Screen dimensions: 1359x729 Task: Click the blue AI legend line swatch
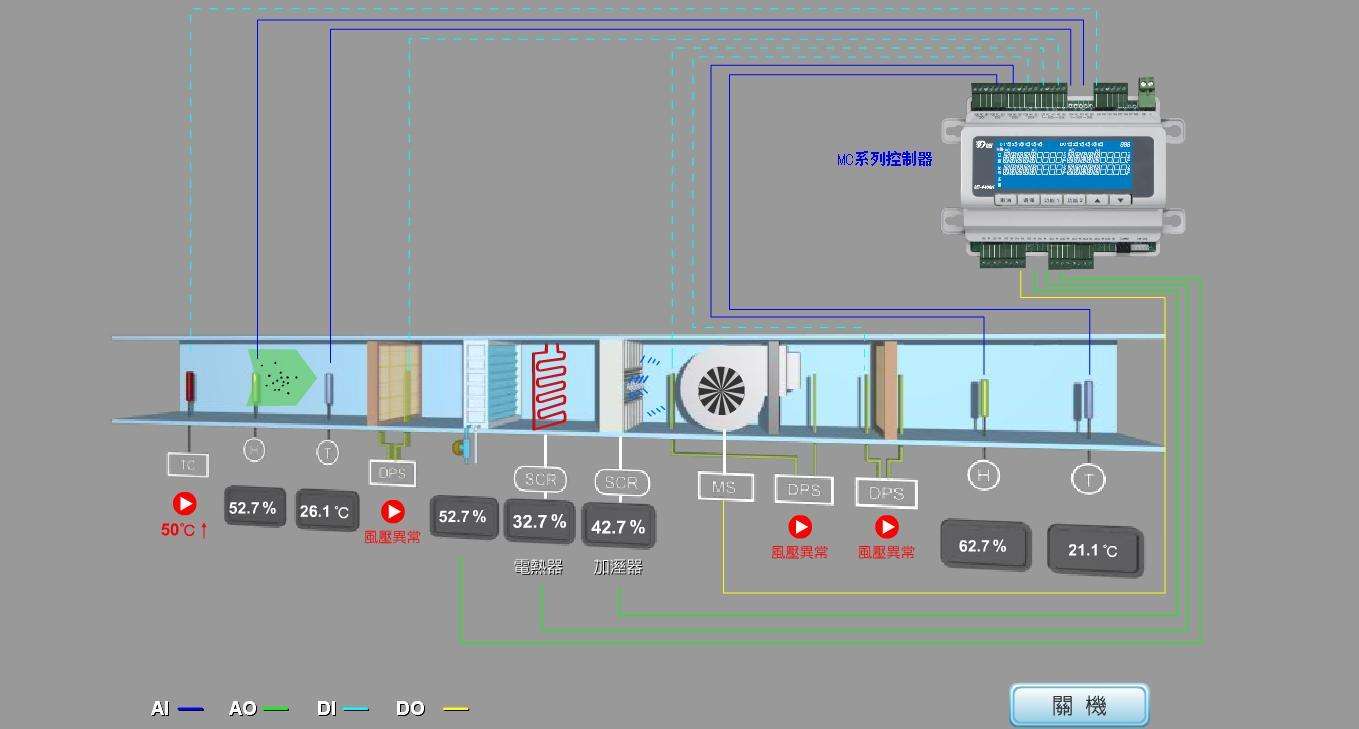pyautogui.click(x=190, y=709)
